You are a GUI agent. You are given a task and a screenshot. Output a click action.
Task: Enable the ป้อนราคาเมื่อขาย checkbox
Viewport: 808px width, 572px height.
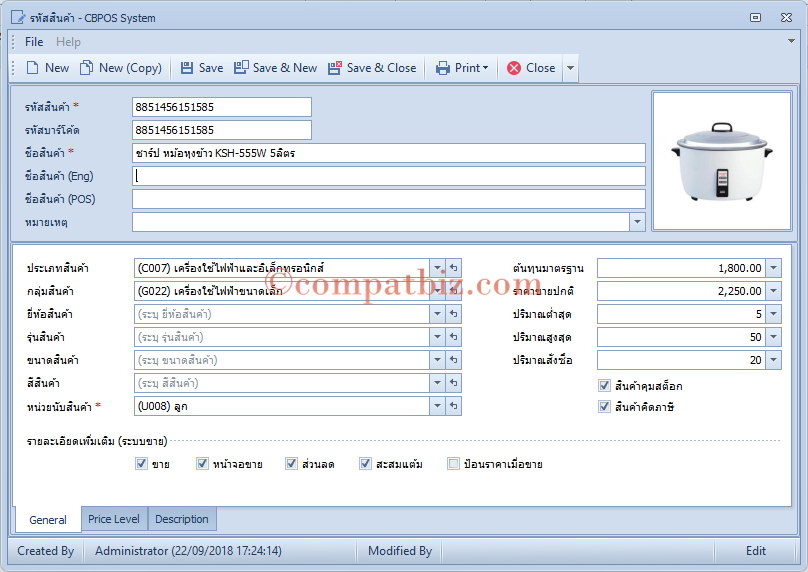click(453, 464)
